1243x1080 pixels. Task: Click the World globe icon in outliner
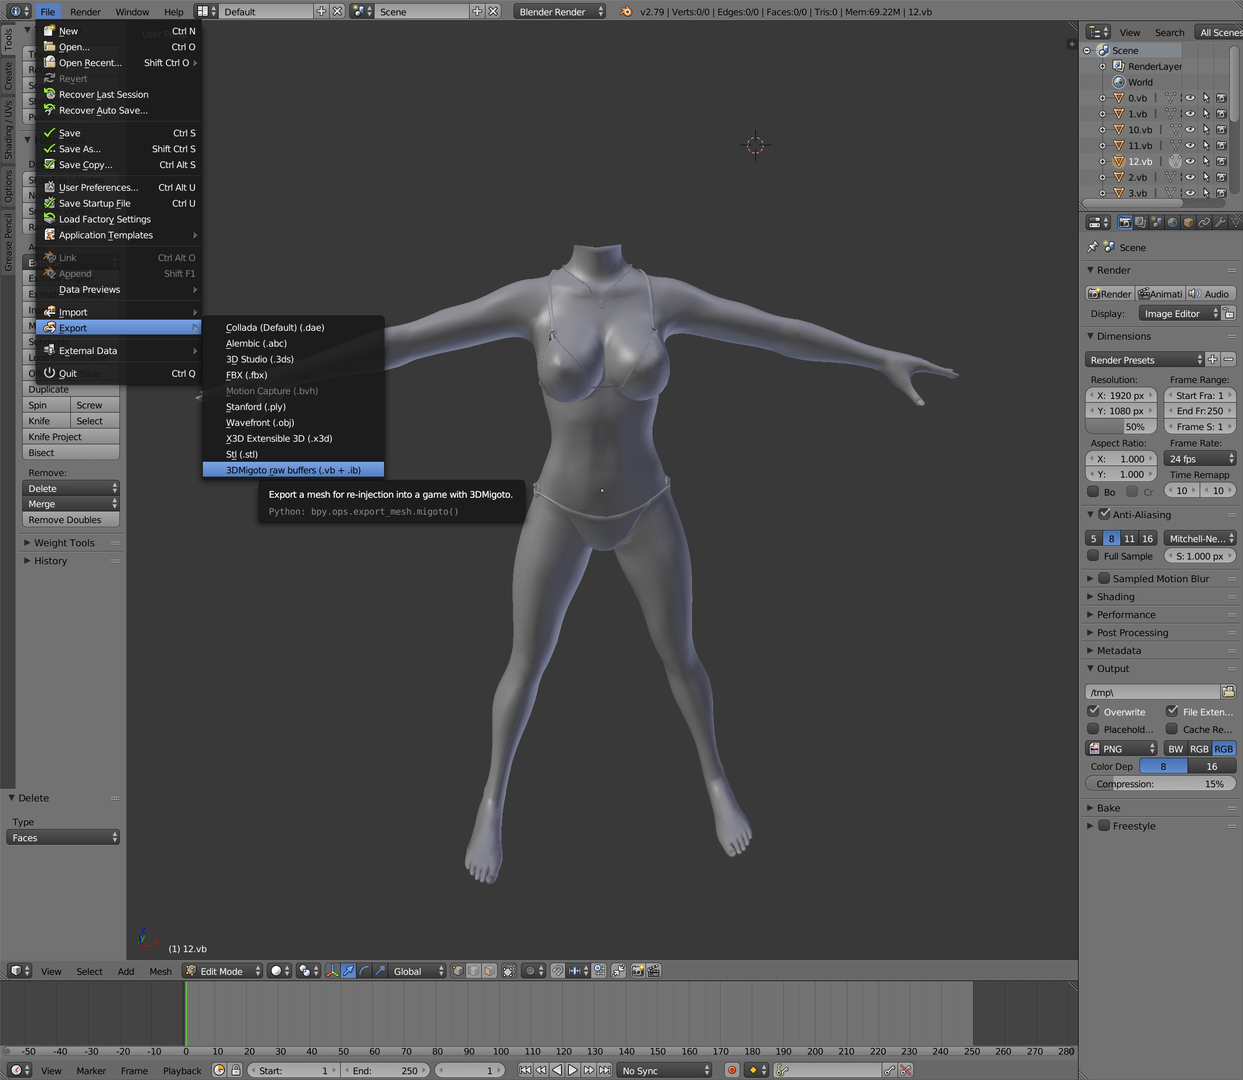[1119, 82]
